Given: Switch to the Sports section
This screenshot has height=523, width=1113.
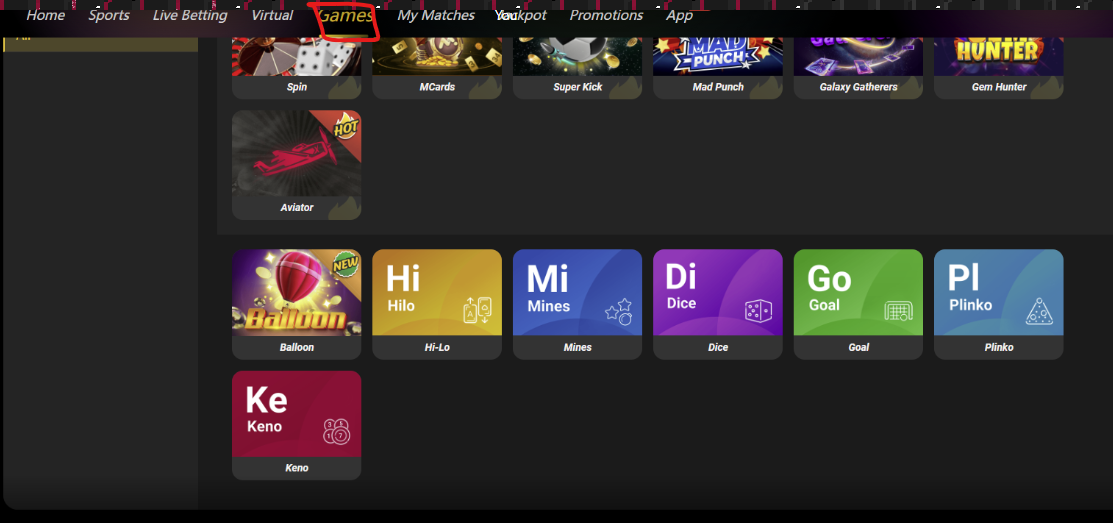Looking at the screenshot, I should (109, 15).
